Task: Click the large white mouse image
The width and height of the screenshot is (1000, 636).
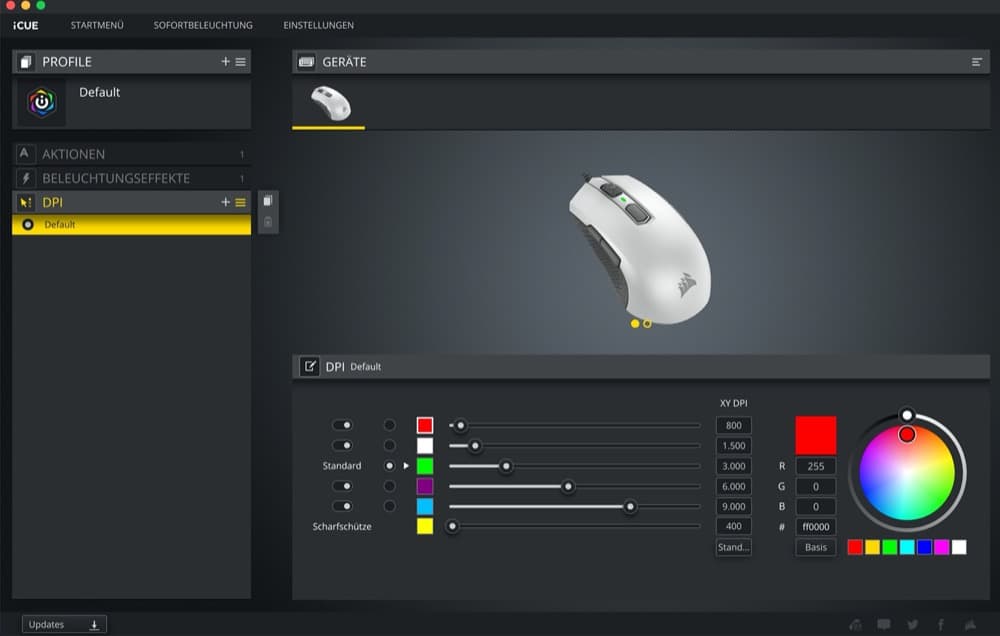Action: pos(640,249)
